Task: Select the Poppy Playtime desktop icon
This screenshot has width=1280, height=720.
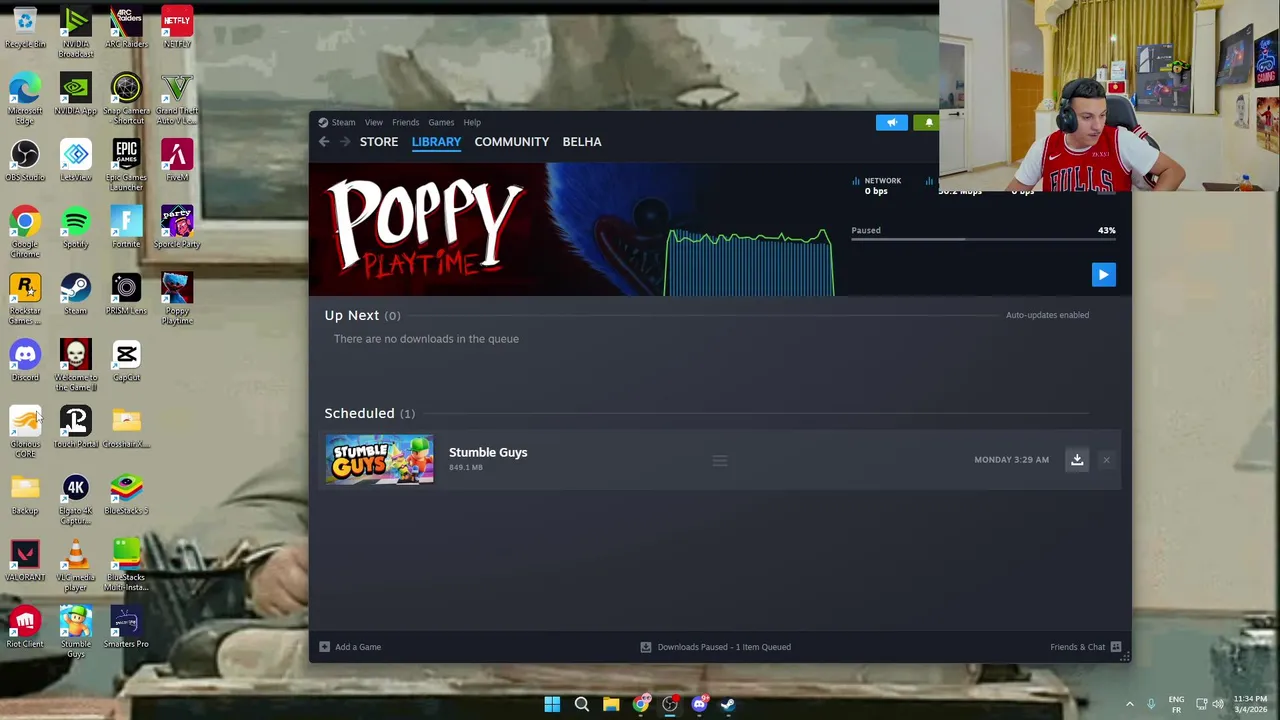Action: (x=177, y=299)
